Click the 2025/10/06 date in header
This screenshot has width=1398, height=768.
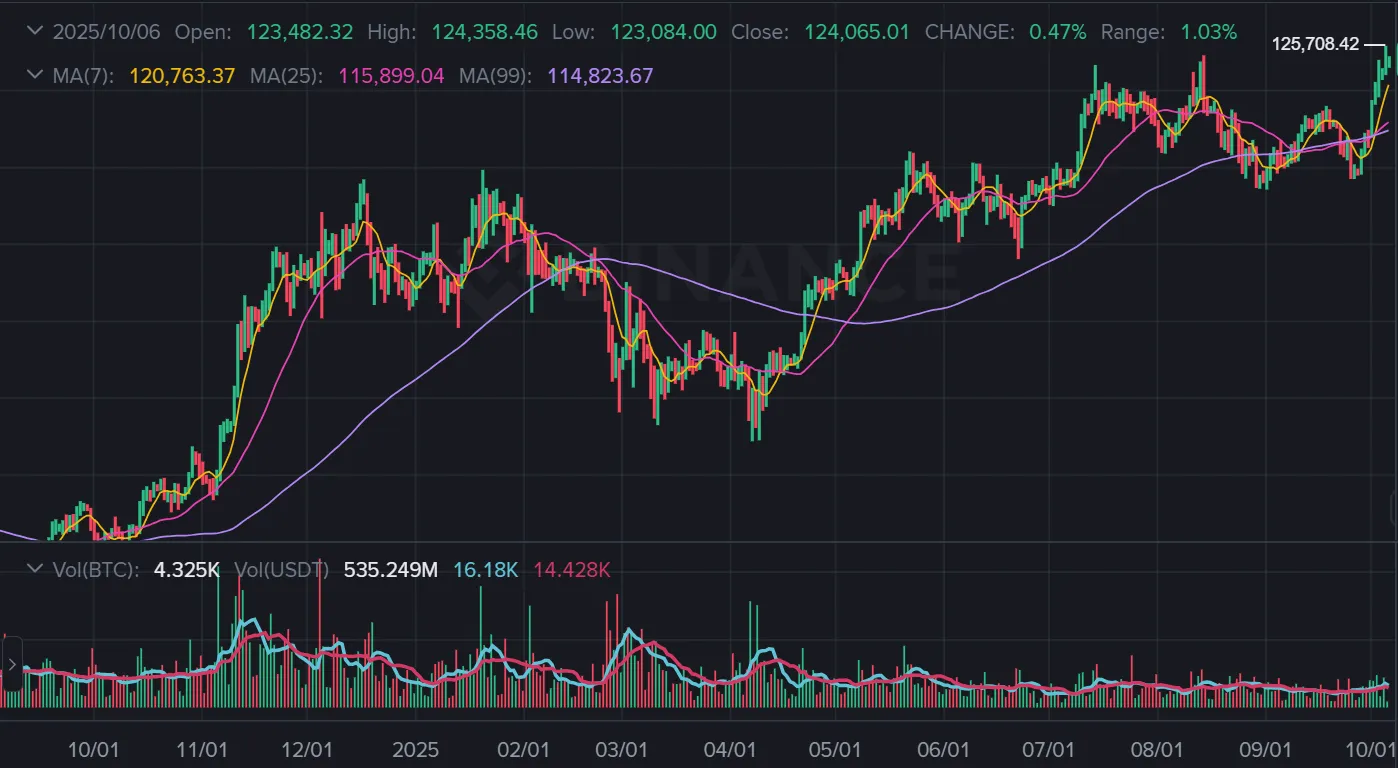[x=108, y=32]
